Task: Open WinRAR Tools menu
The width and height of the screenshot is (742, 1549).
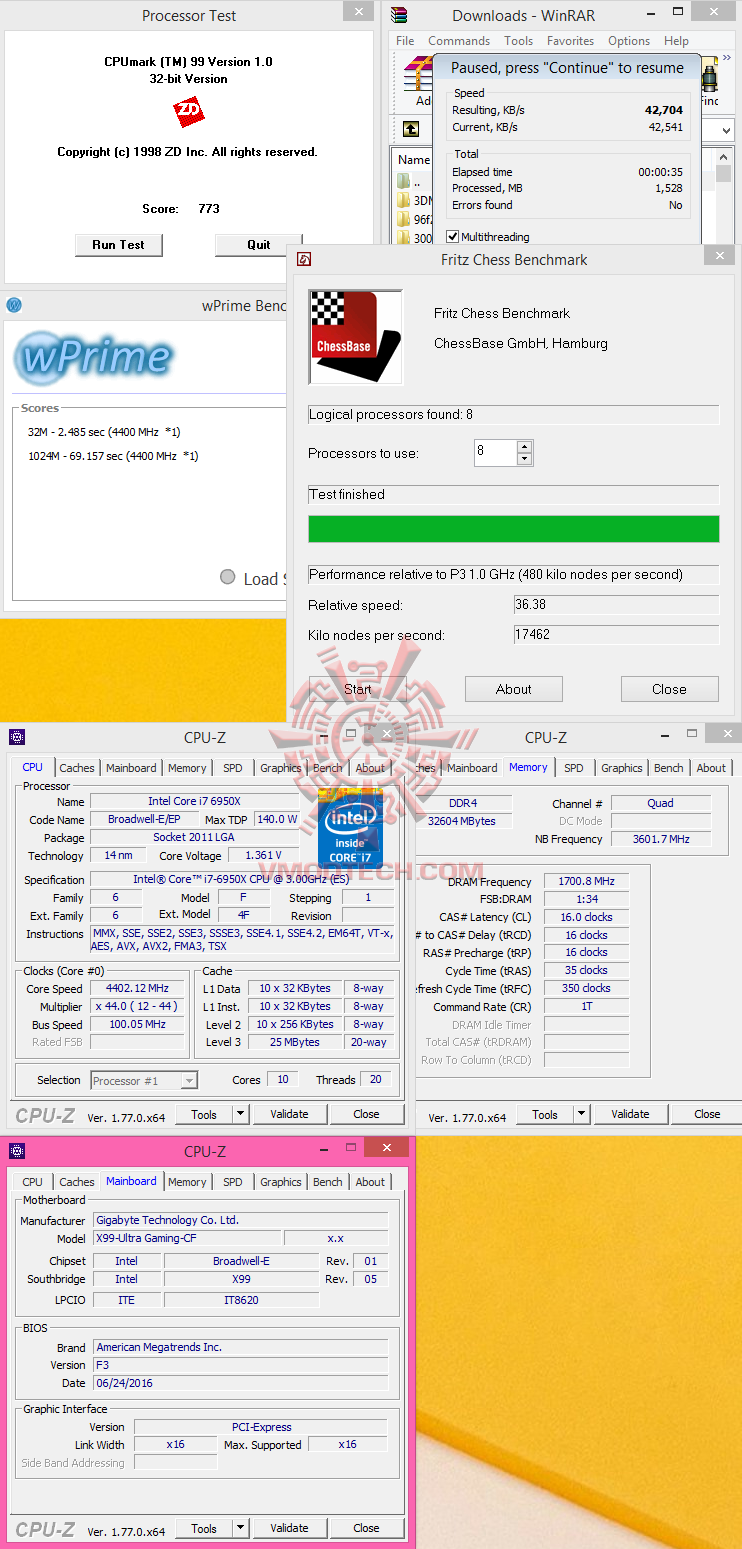Action: 518,41
